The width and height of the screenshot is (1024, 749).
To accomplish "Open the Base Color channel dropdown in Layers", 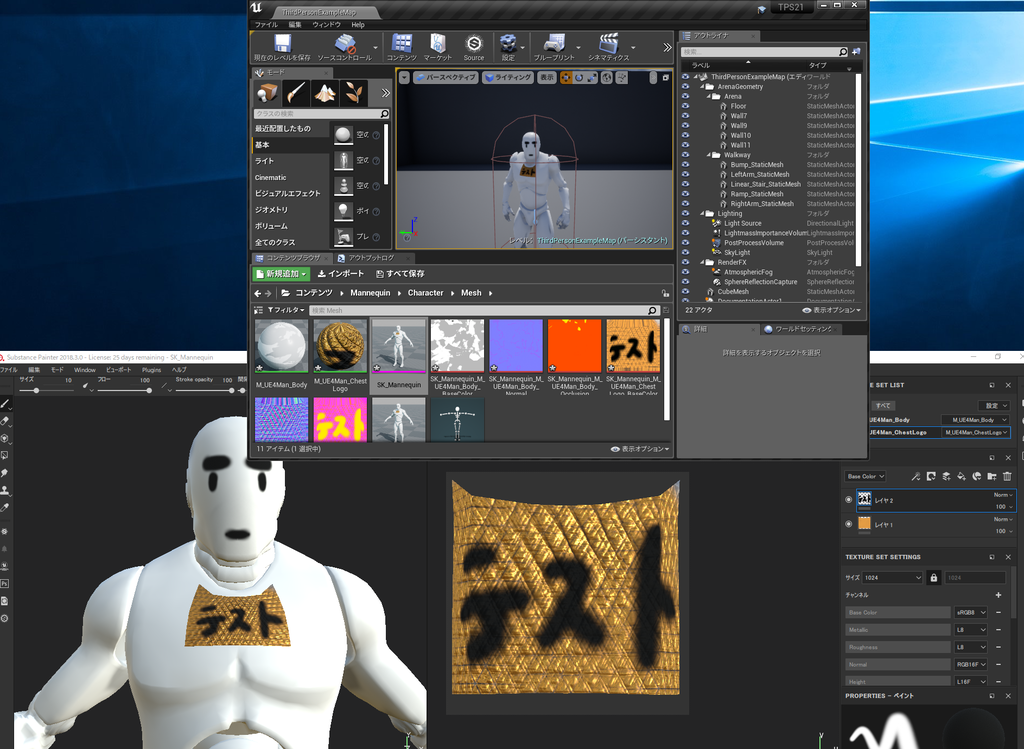I will 865,476.
